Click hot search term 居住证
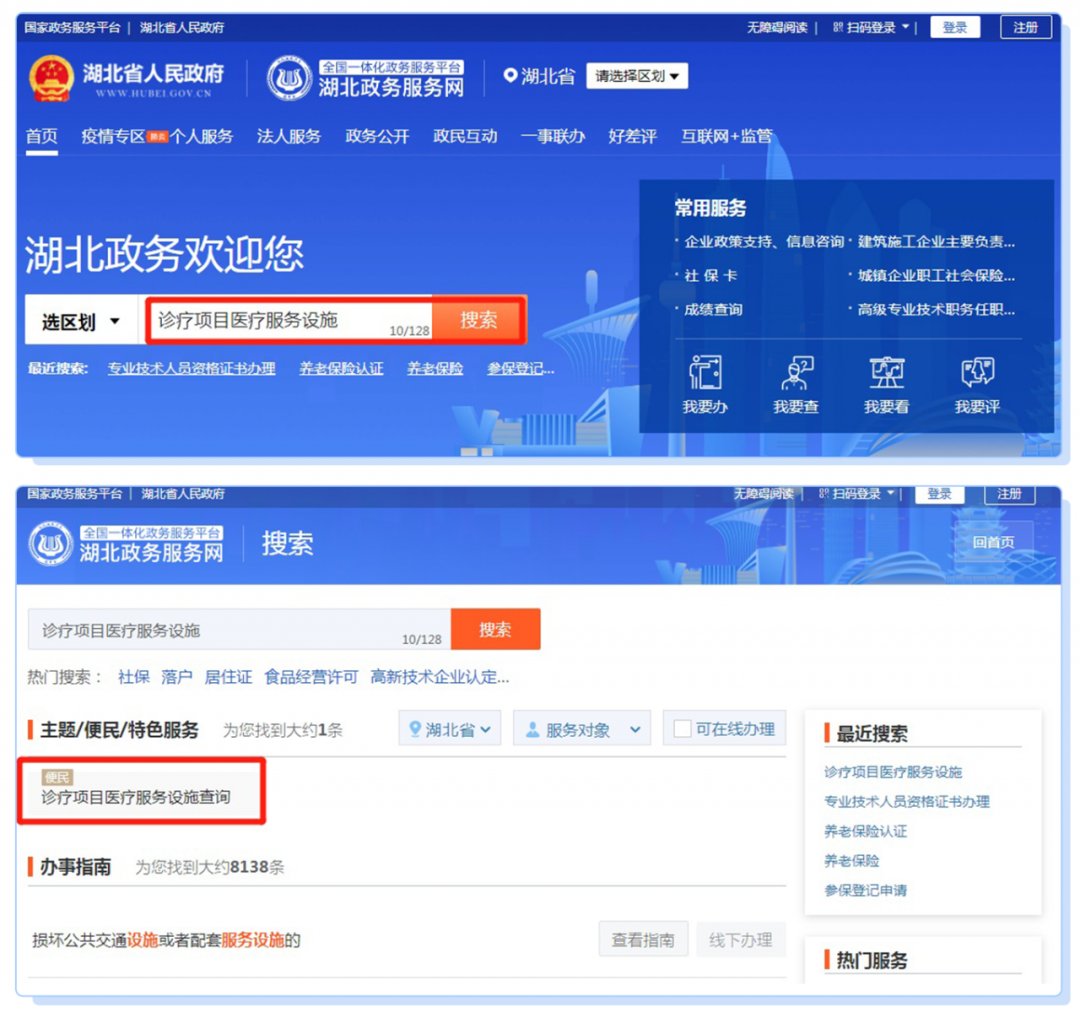The height and width of the screenshot is (1018, 1080). tap(228, 676)
